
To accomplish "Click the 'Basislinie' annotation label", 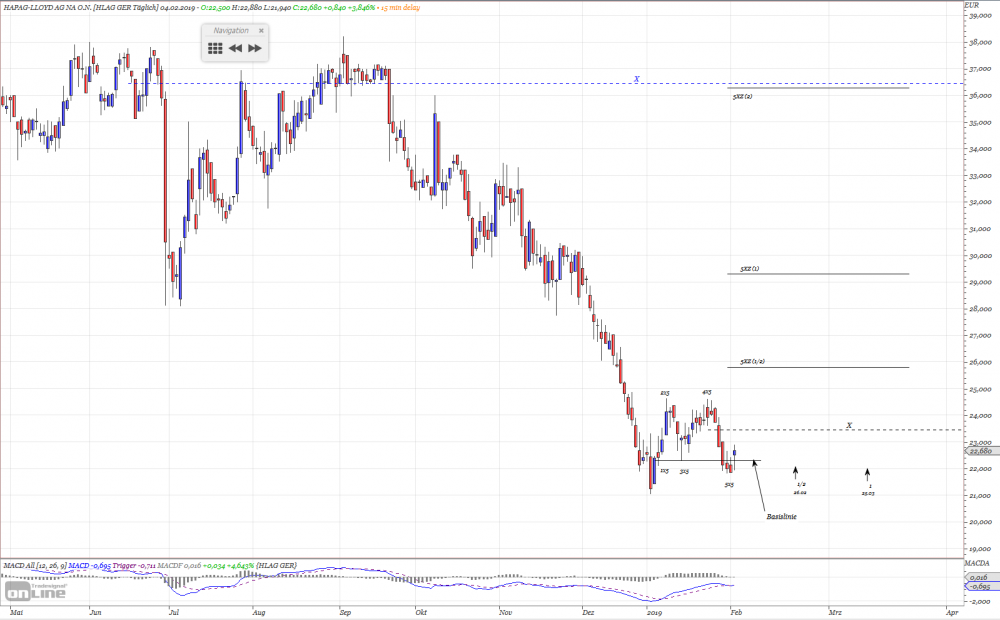I will coord(781,517).
